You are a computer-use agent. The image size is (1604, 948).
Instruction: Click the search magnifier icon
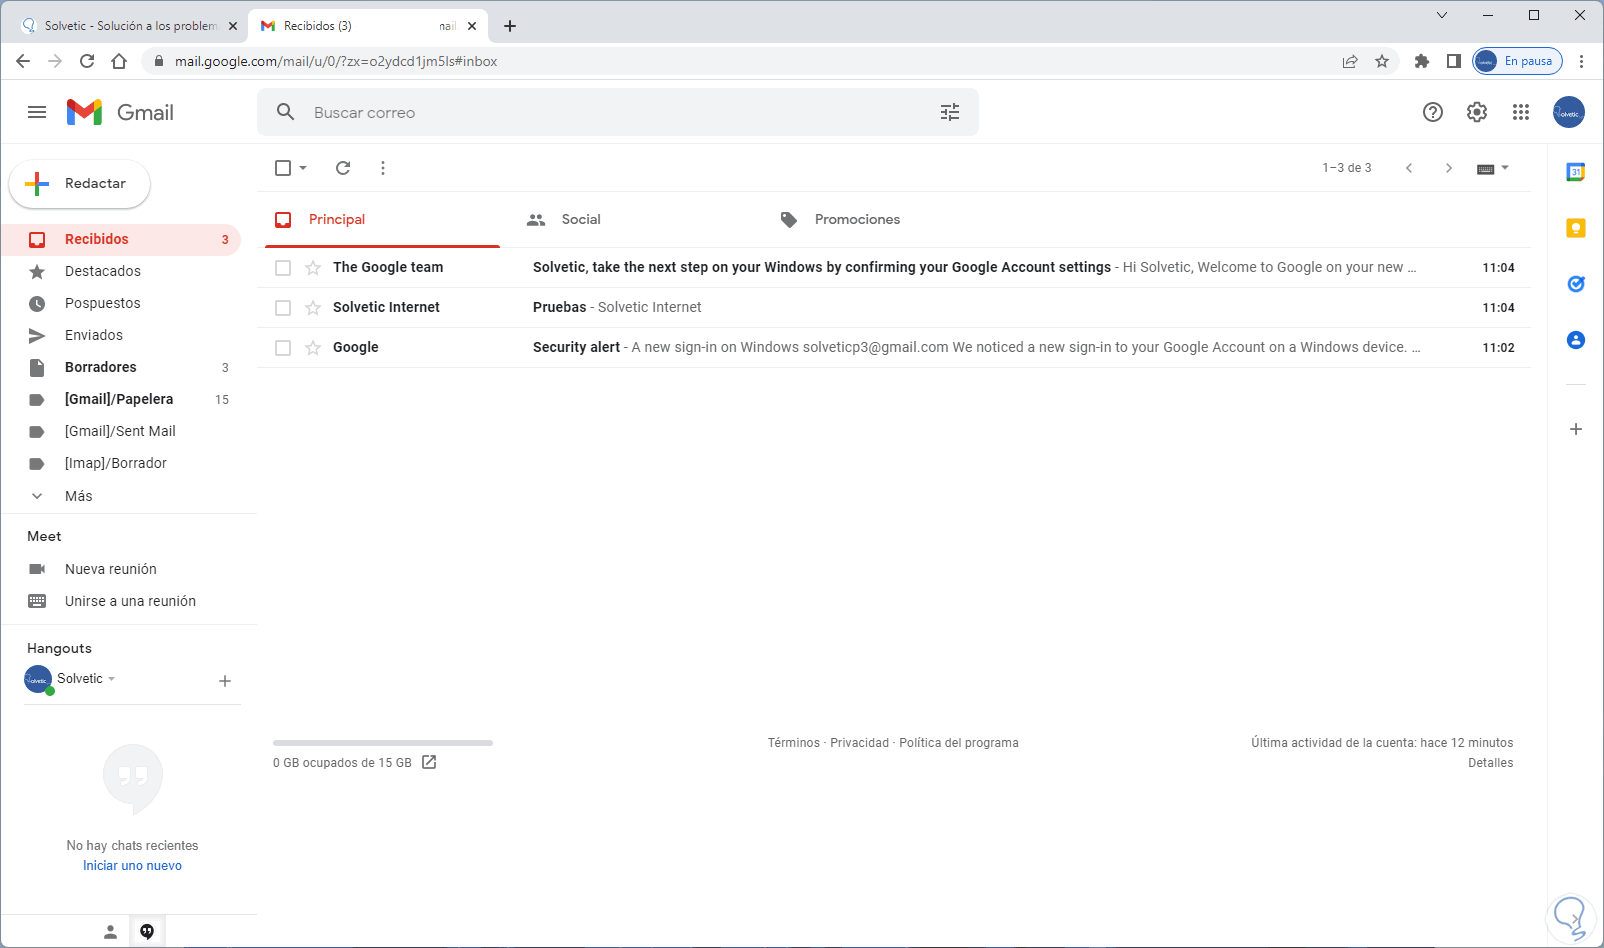point(286,112)
